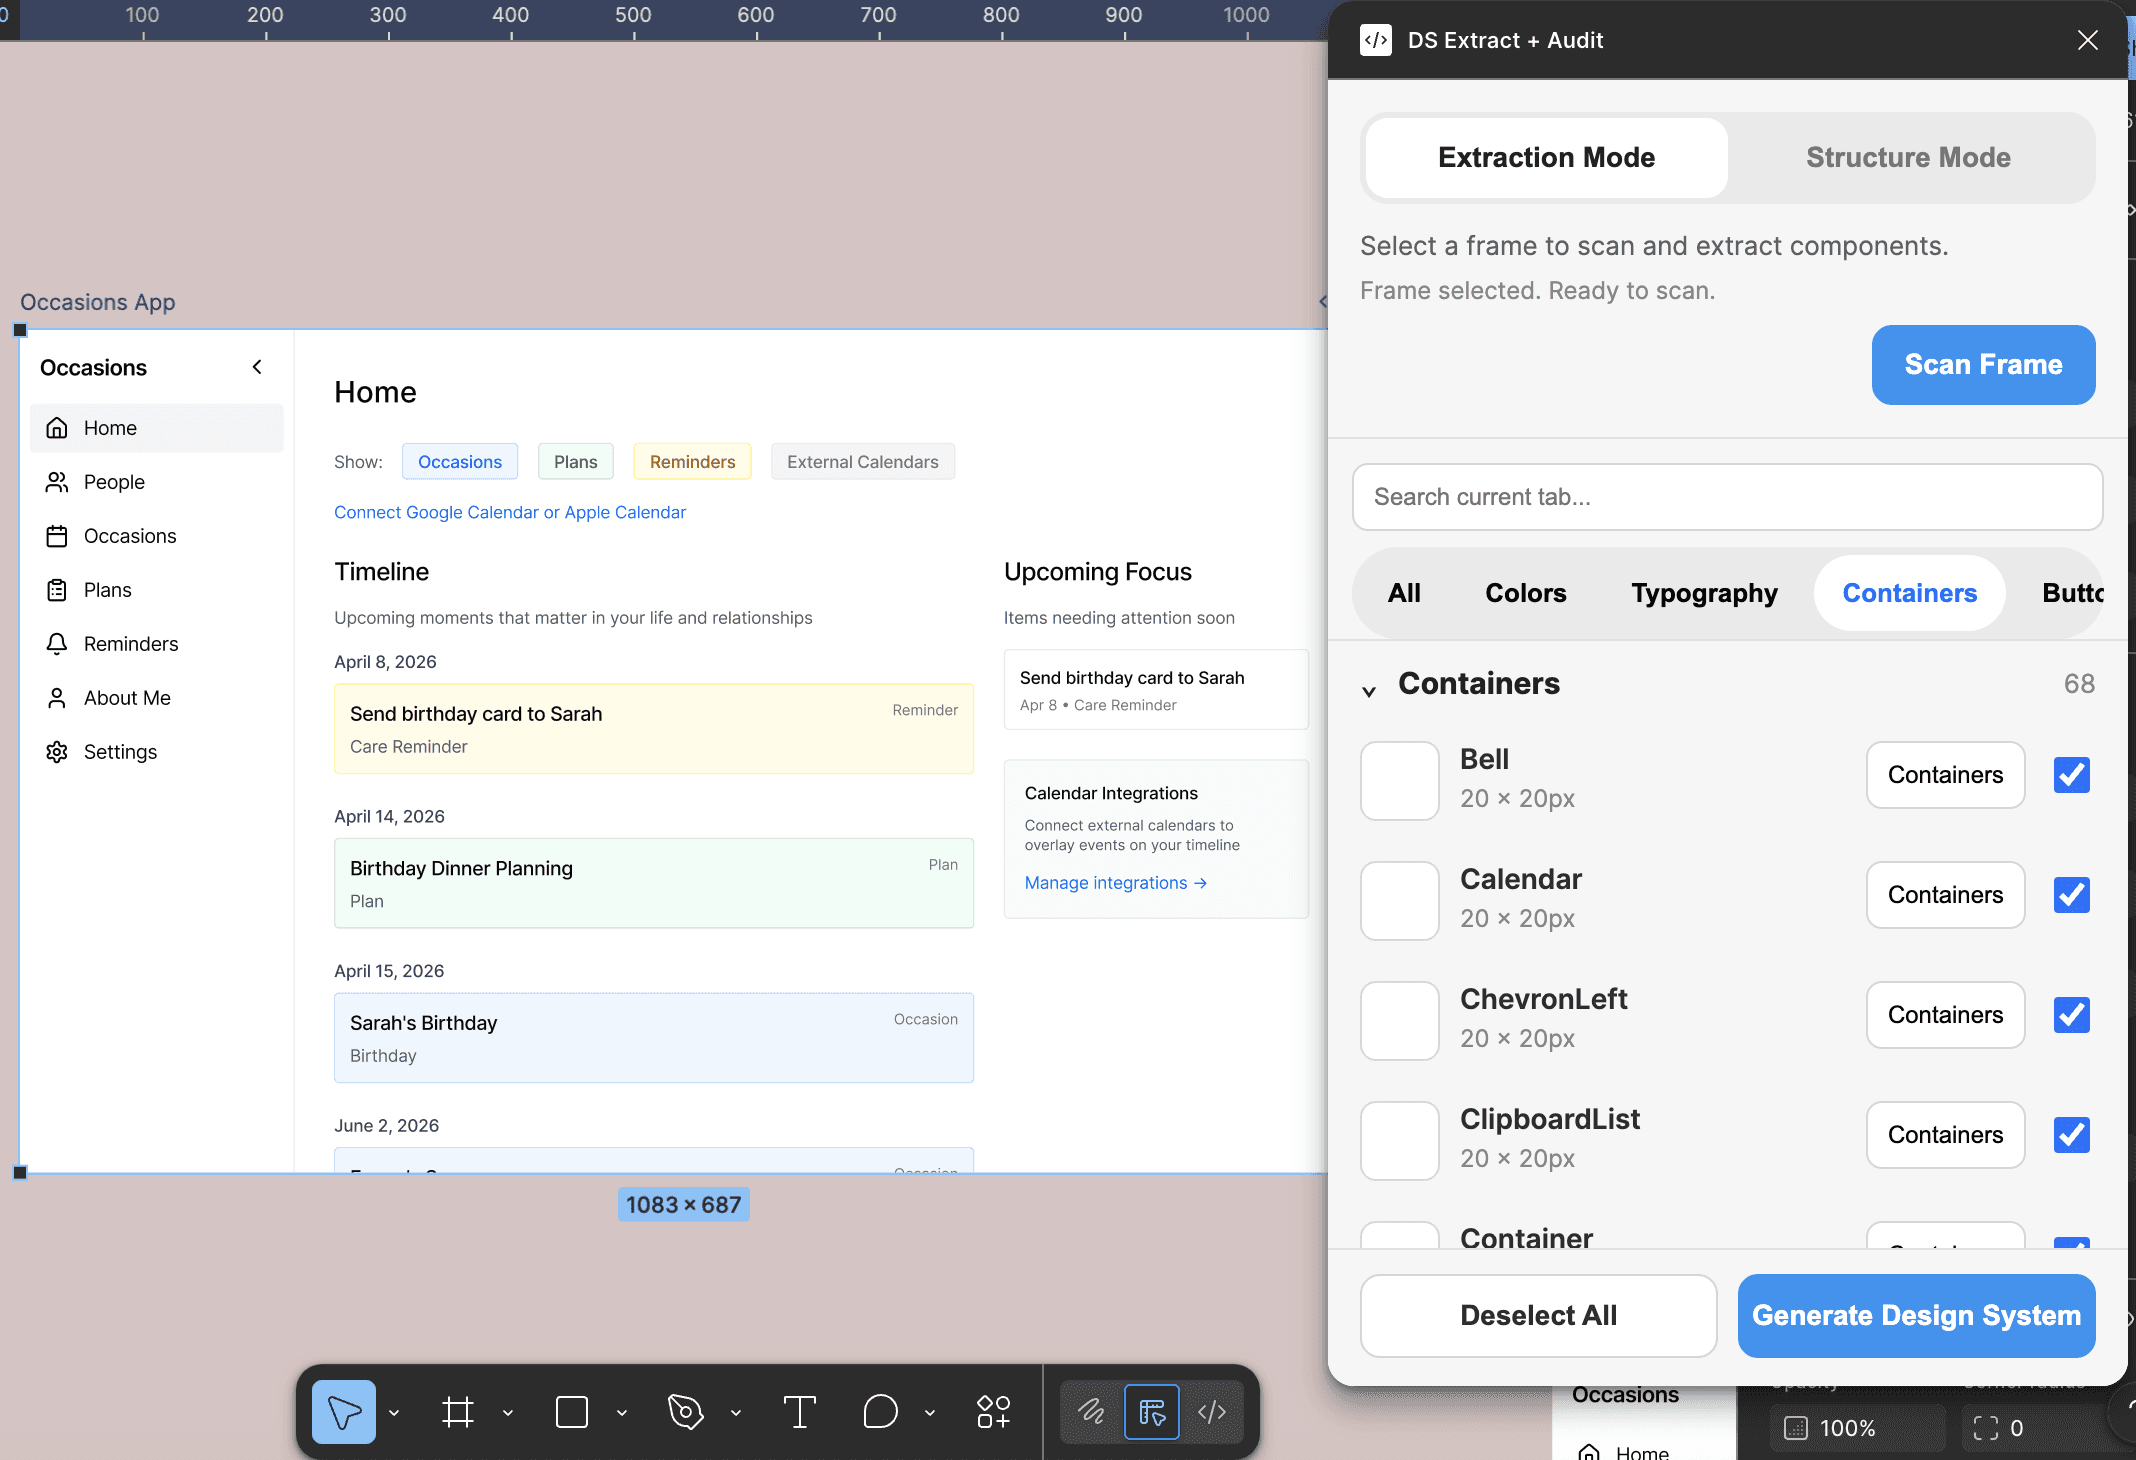This screenshot has width=2136, height=1460.
Task: Select the Text tool
Action: point(800,1412)
